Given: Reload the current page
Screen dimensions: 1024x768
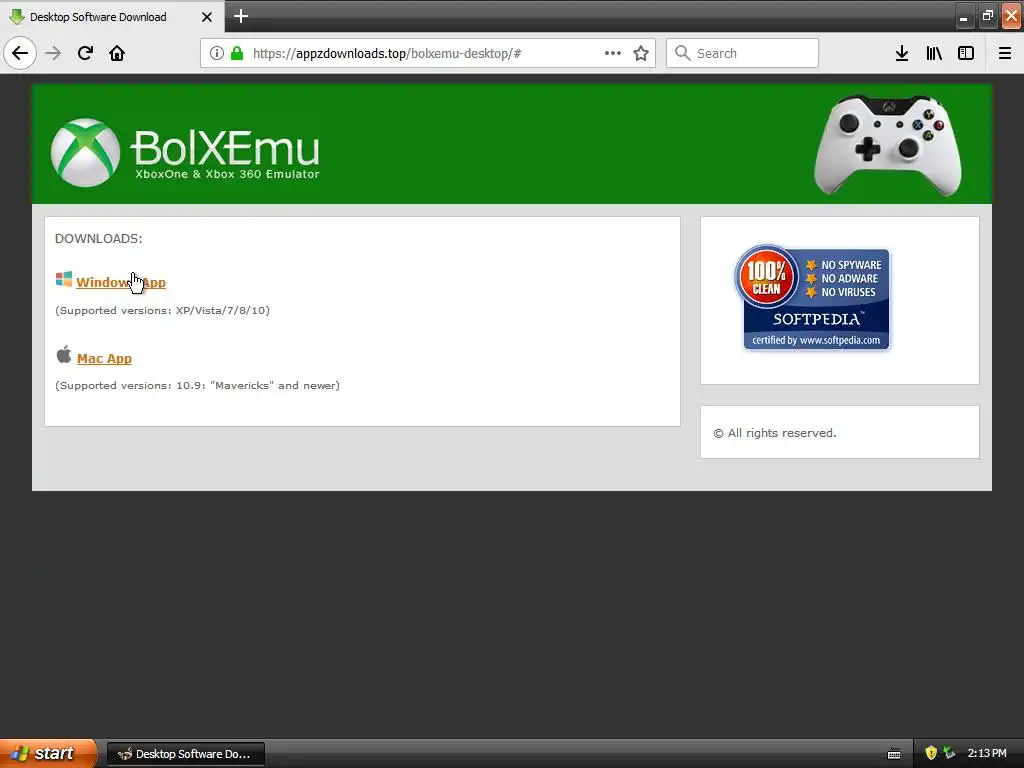Looking at the screenshot, I should pos(85,53).
